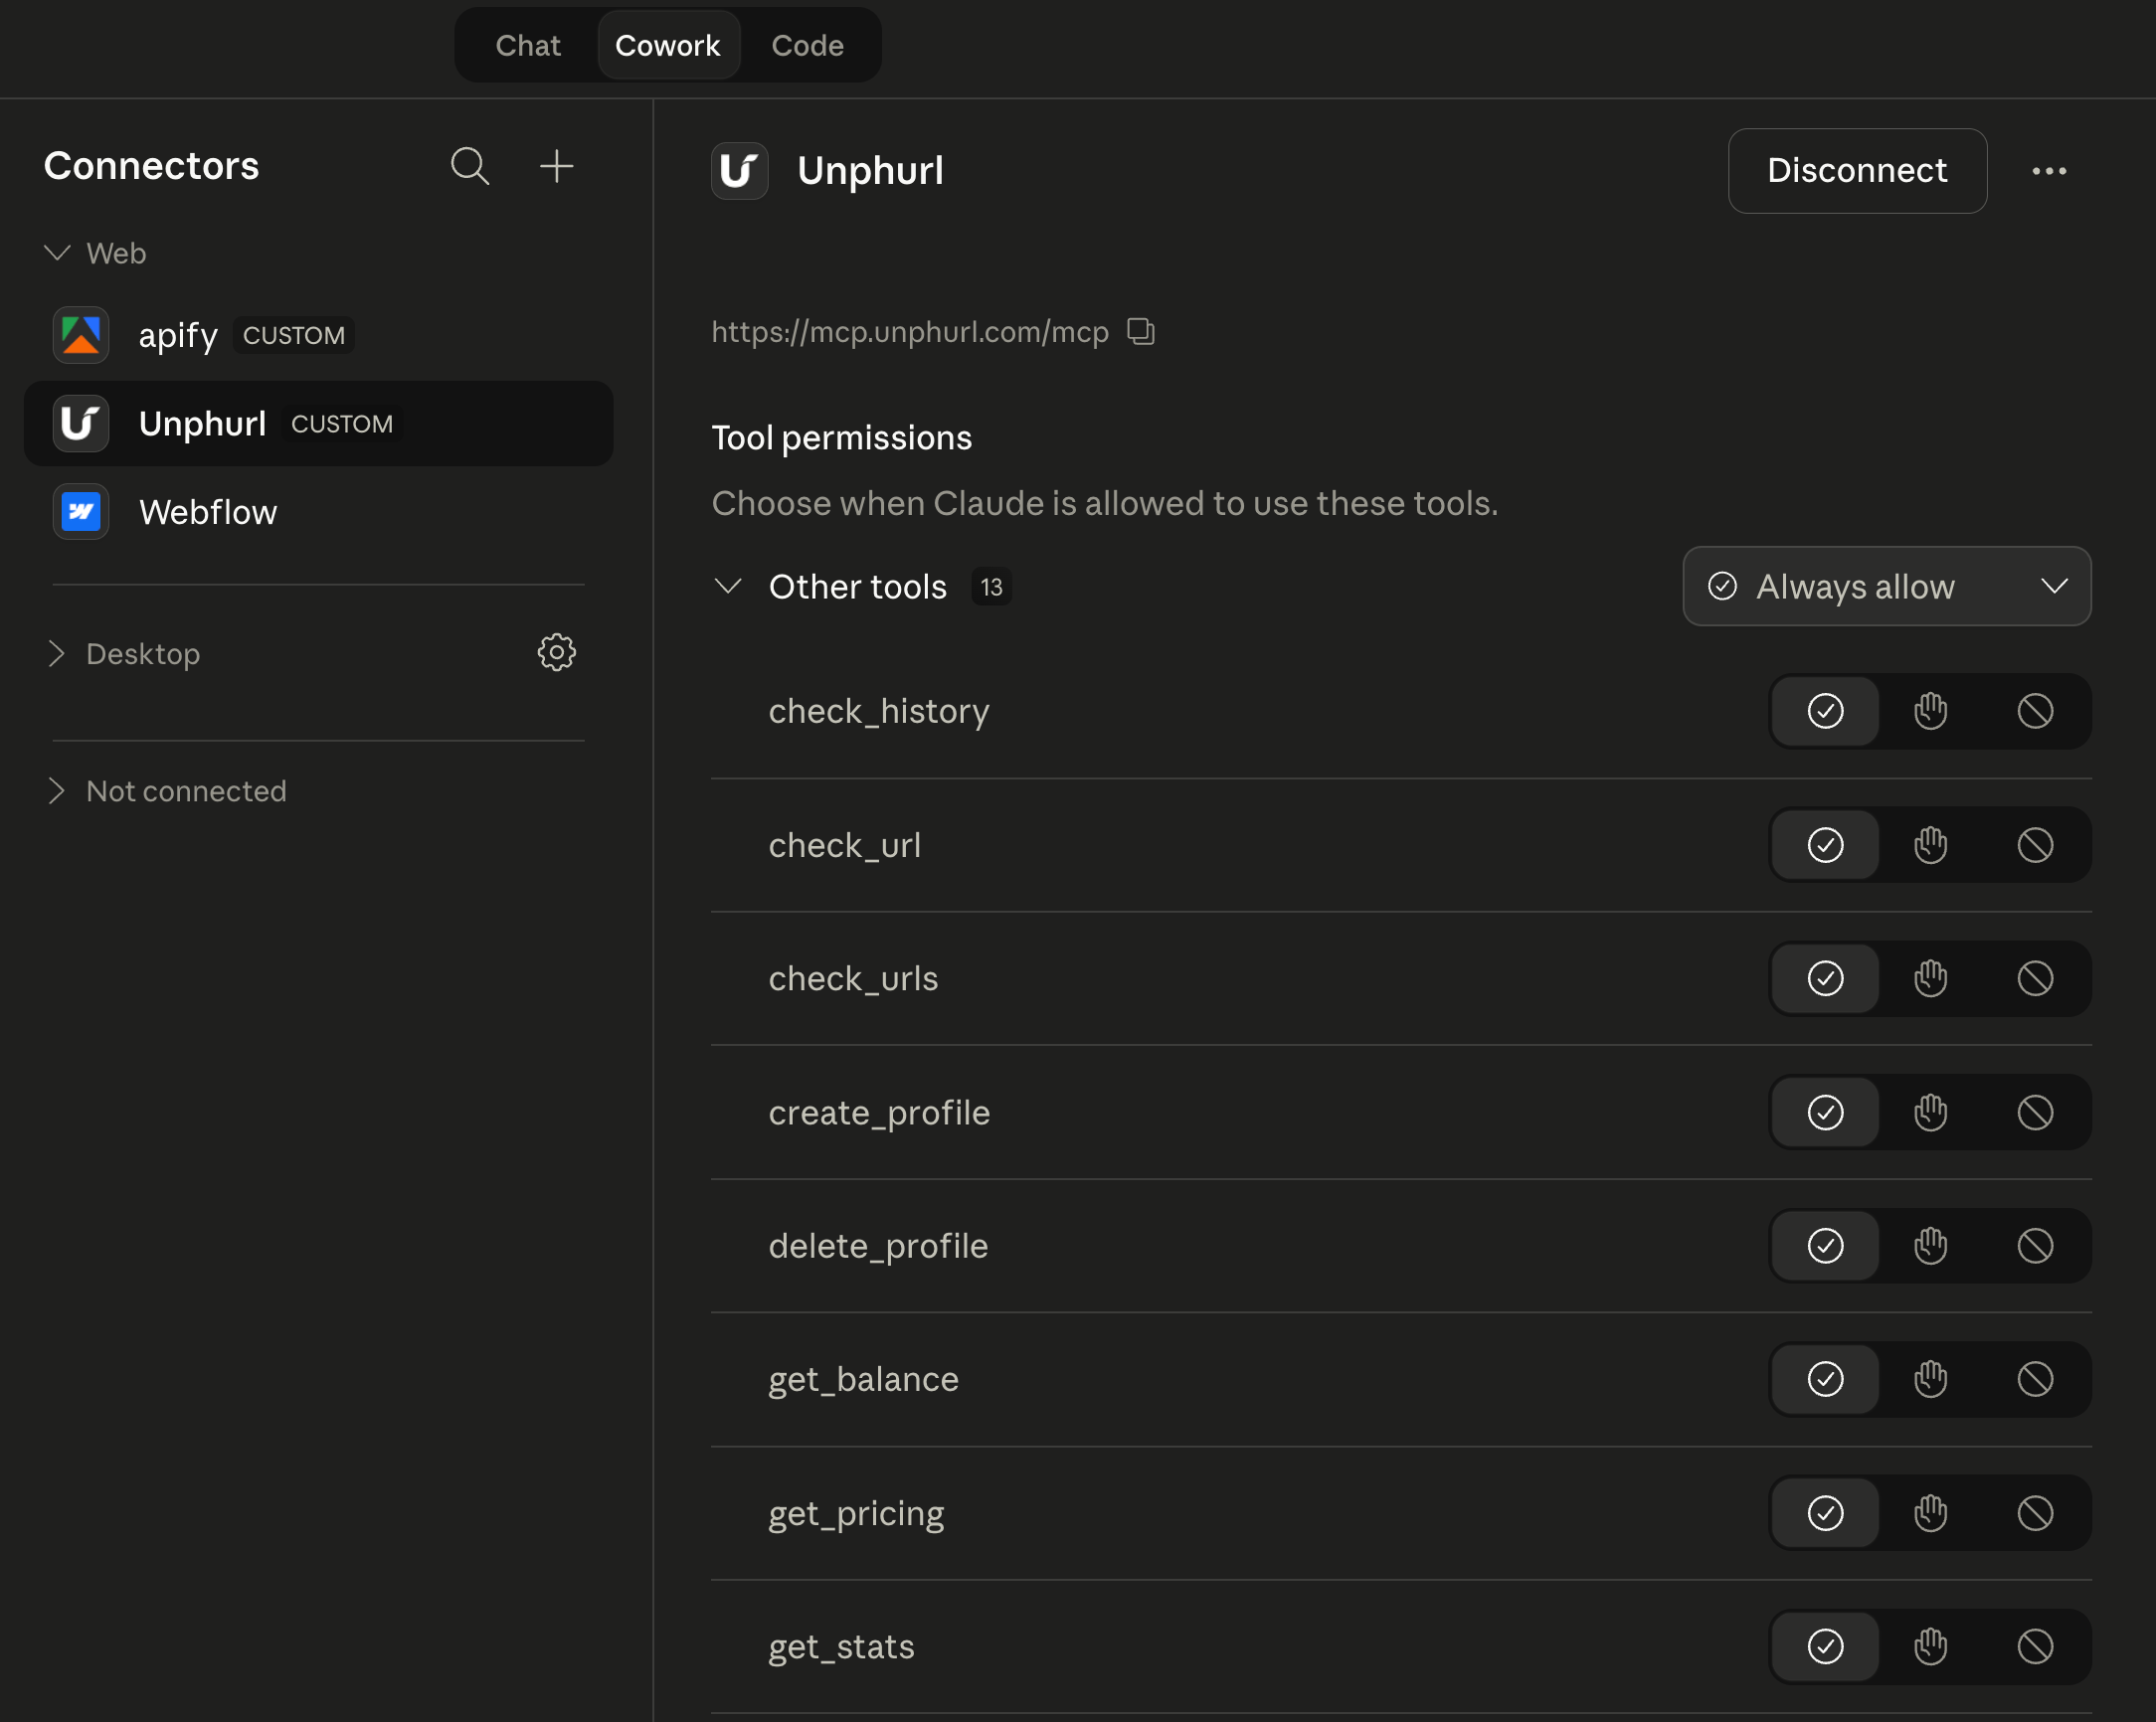
Task: Click the Unphurl logo in the header
Action: coord(739,170)
